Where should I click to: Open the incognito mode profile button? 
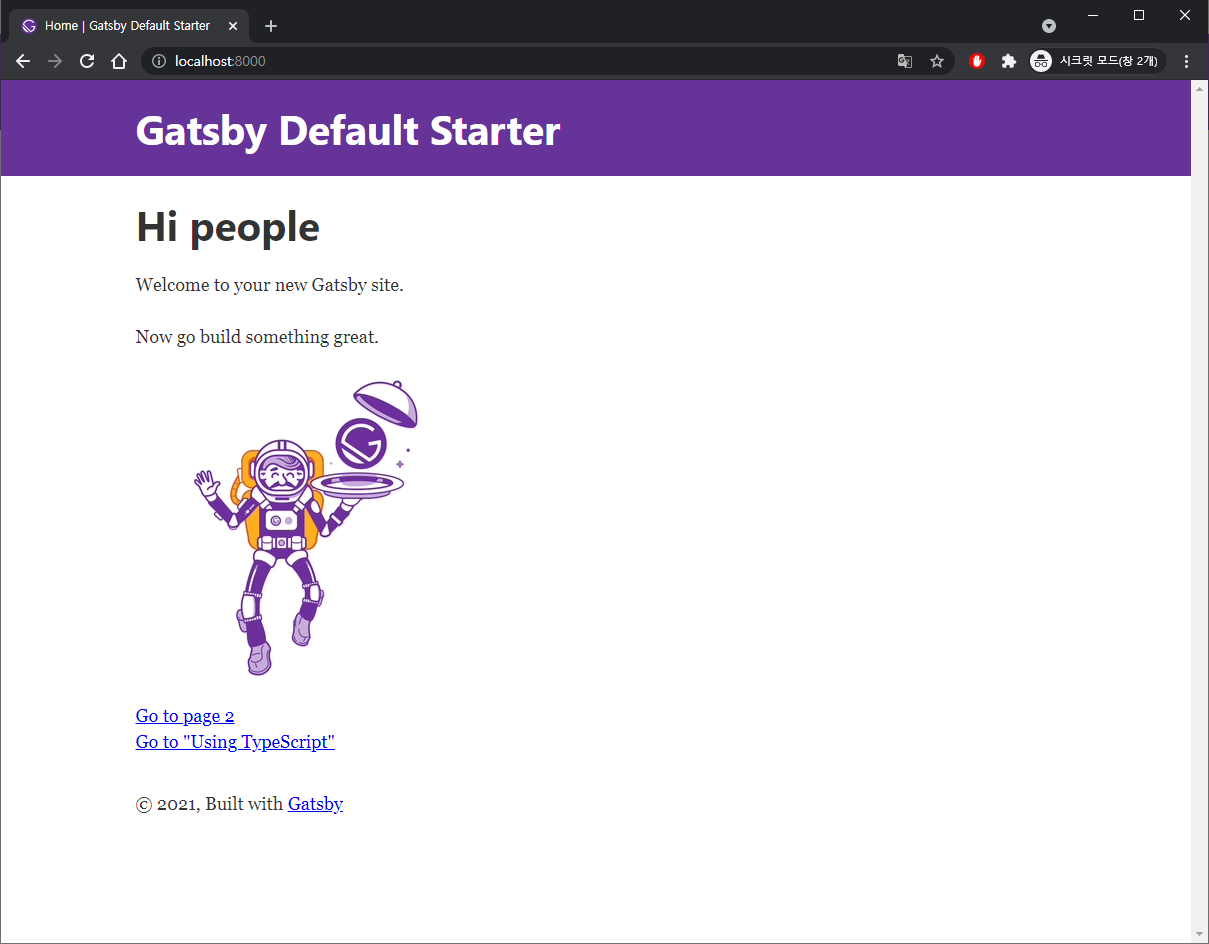[1097, 61]
